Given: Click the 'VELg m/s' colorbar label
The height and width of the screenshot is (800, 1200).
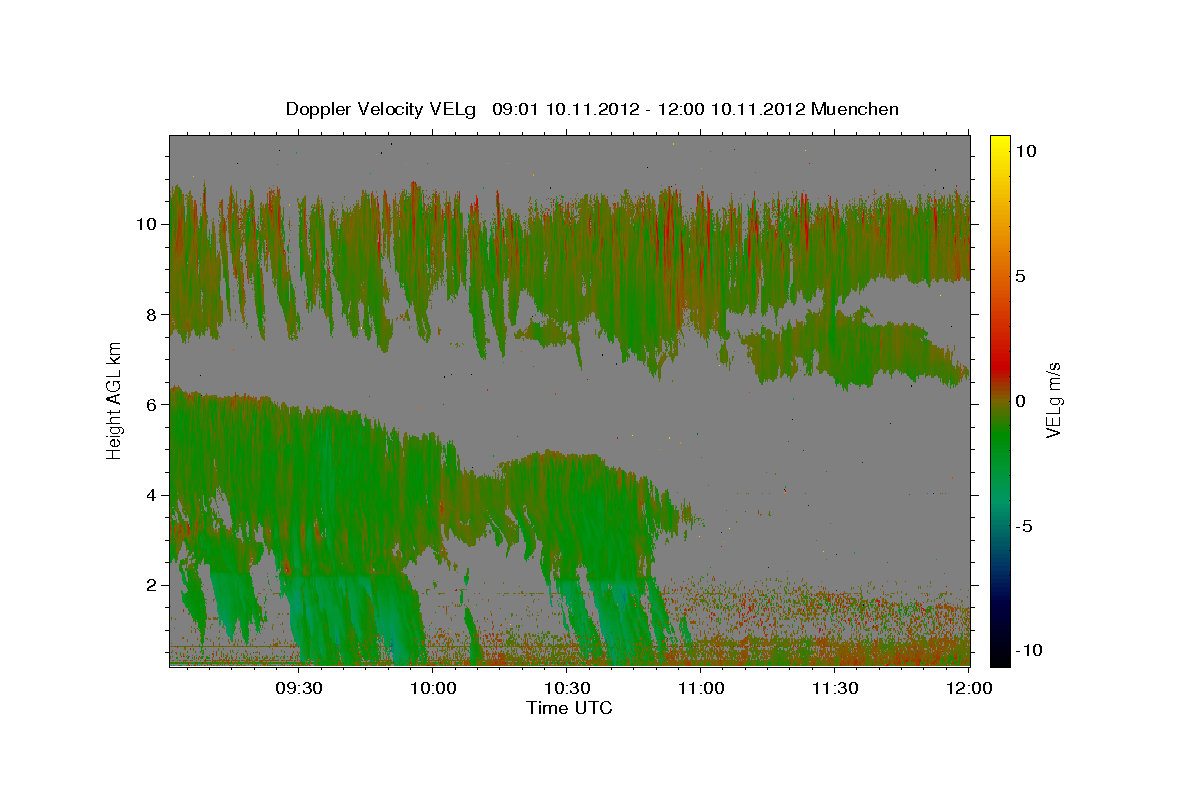Looking at the screenshot, I should pyautogui.click(x=1053, y=400).
